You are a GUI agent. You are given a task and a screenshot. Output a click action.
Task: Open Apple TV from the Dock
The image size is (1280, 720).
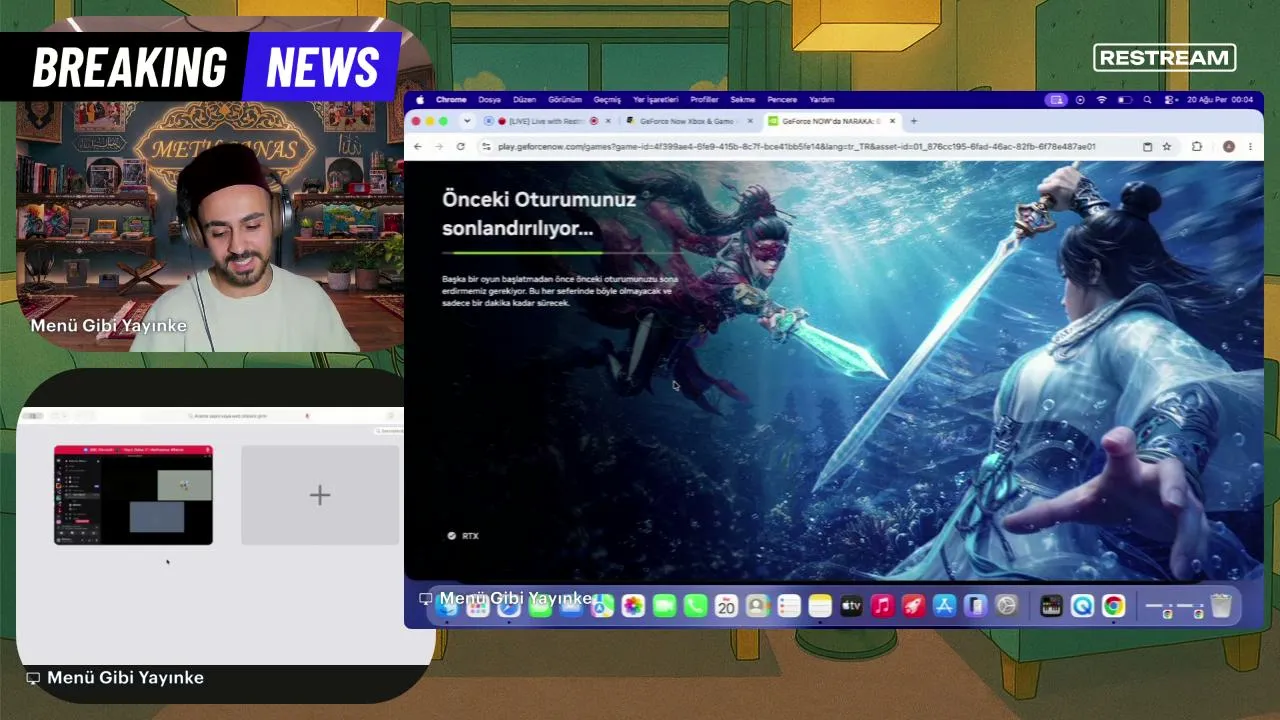(x=851, y=605)
